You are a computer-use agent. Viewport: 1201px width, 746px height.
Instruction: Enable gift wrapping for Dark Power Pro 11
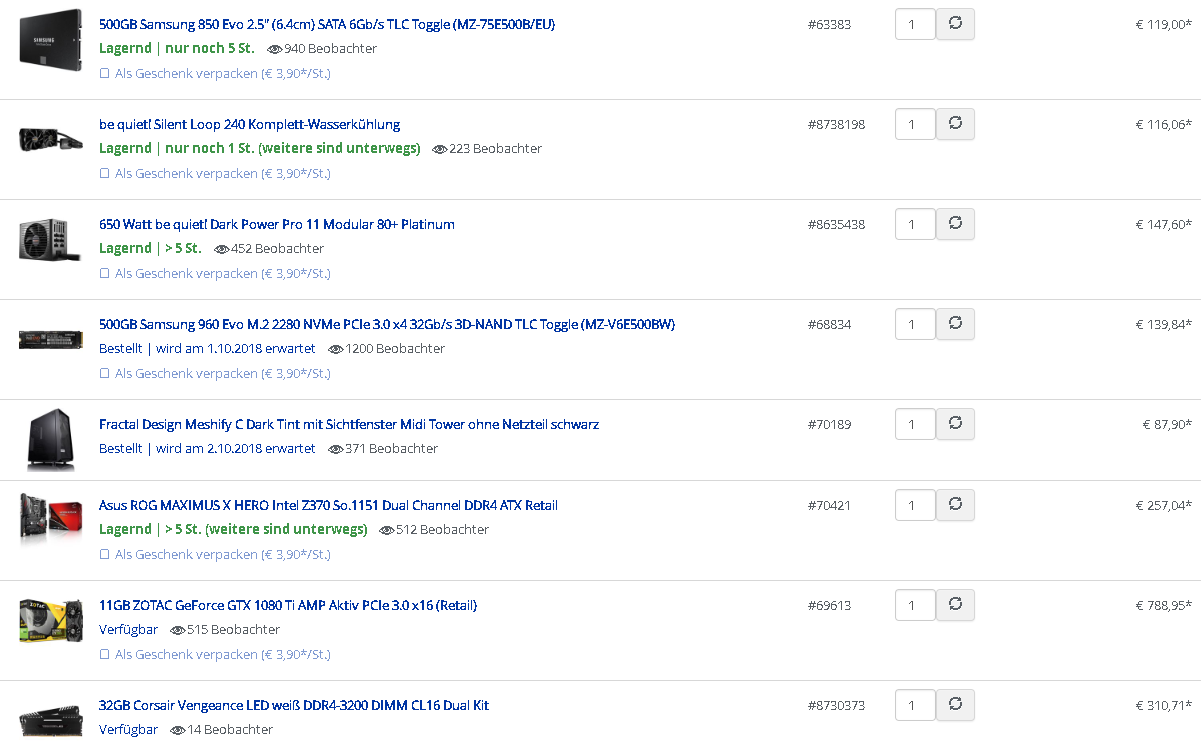point(104,273)
